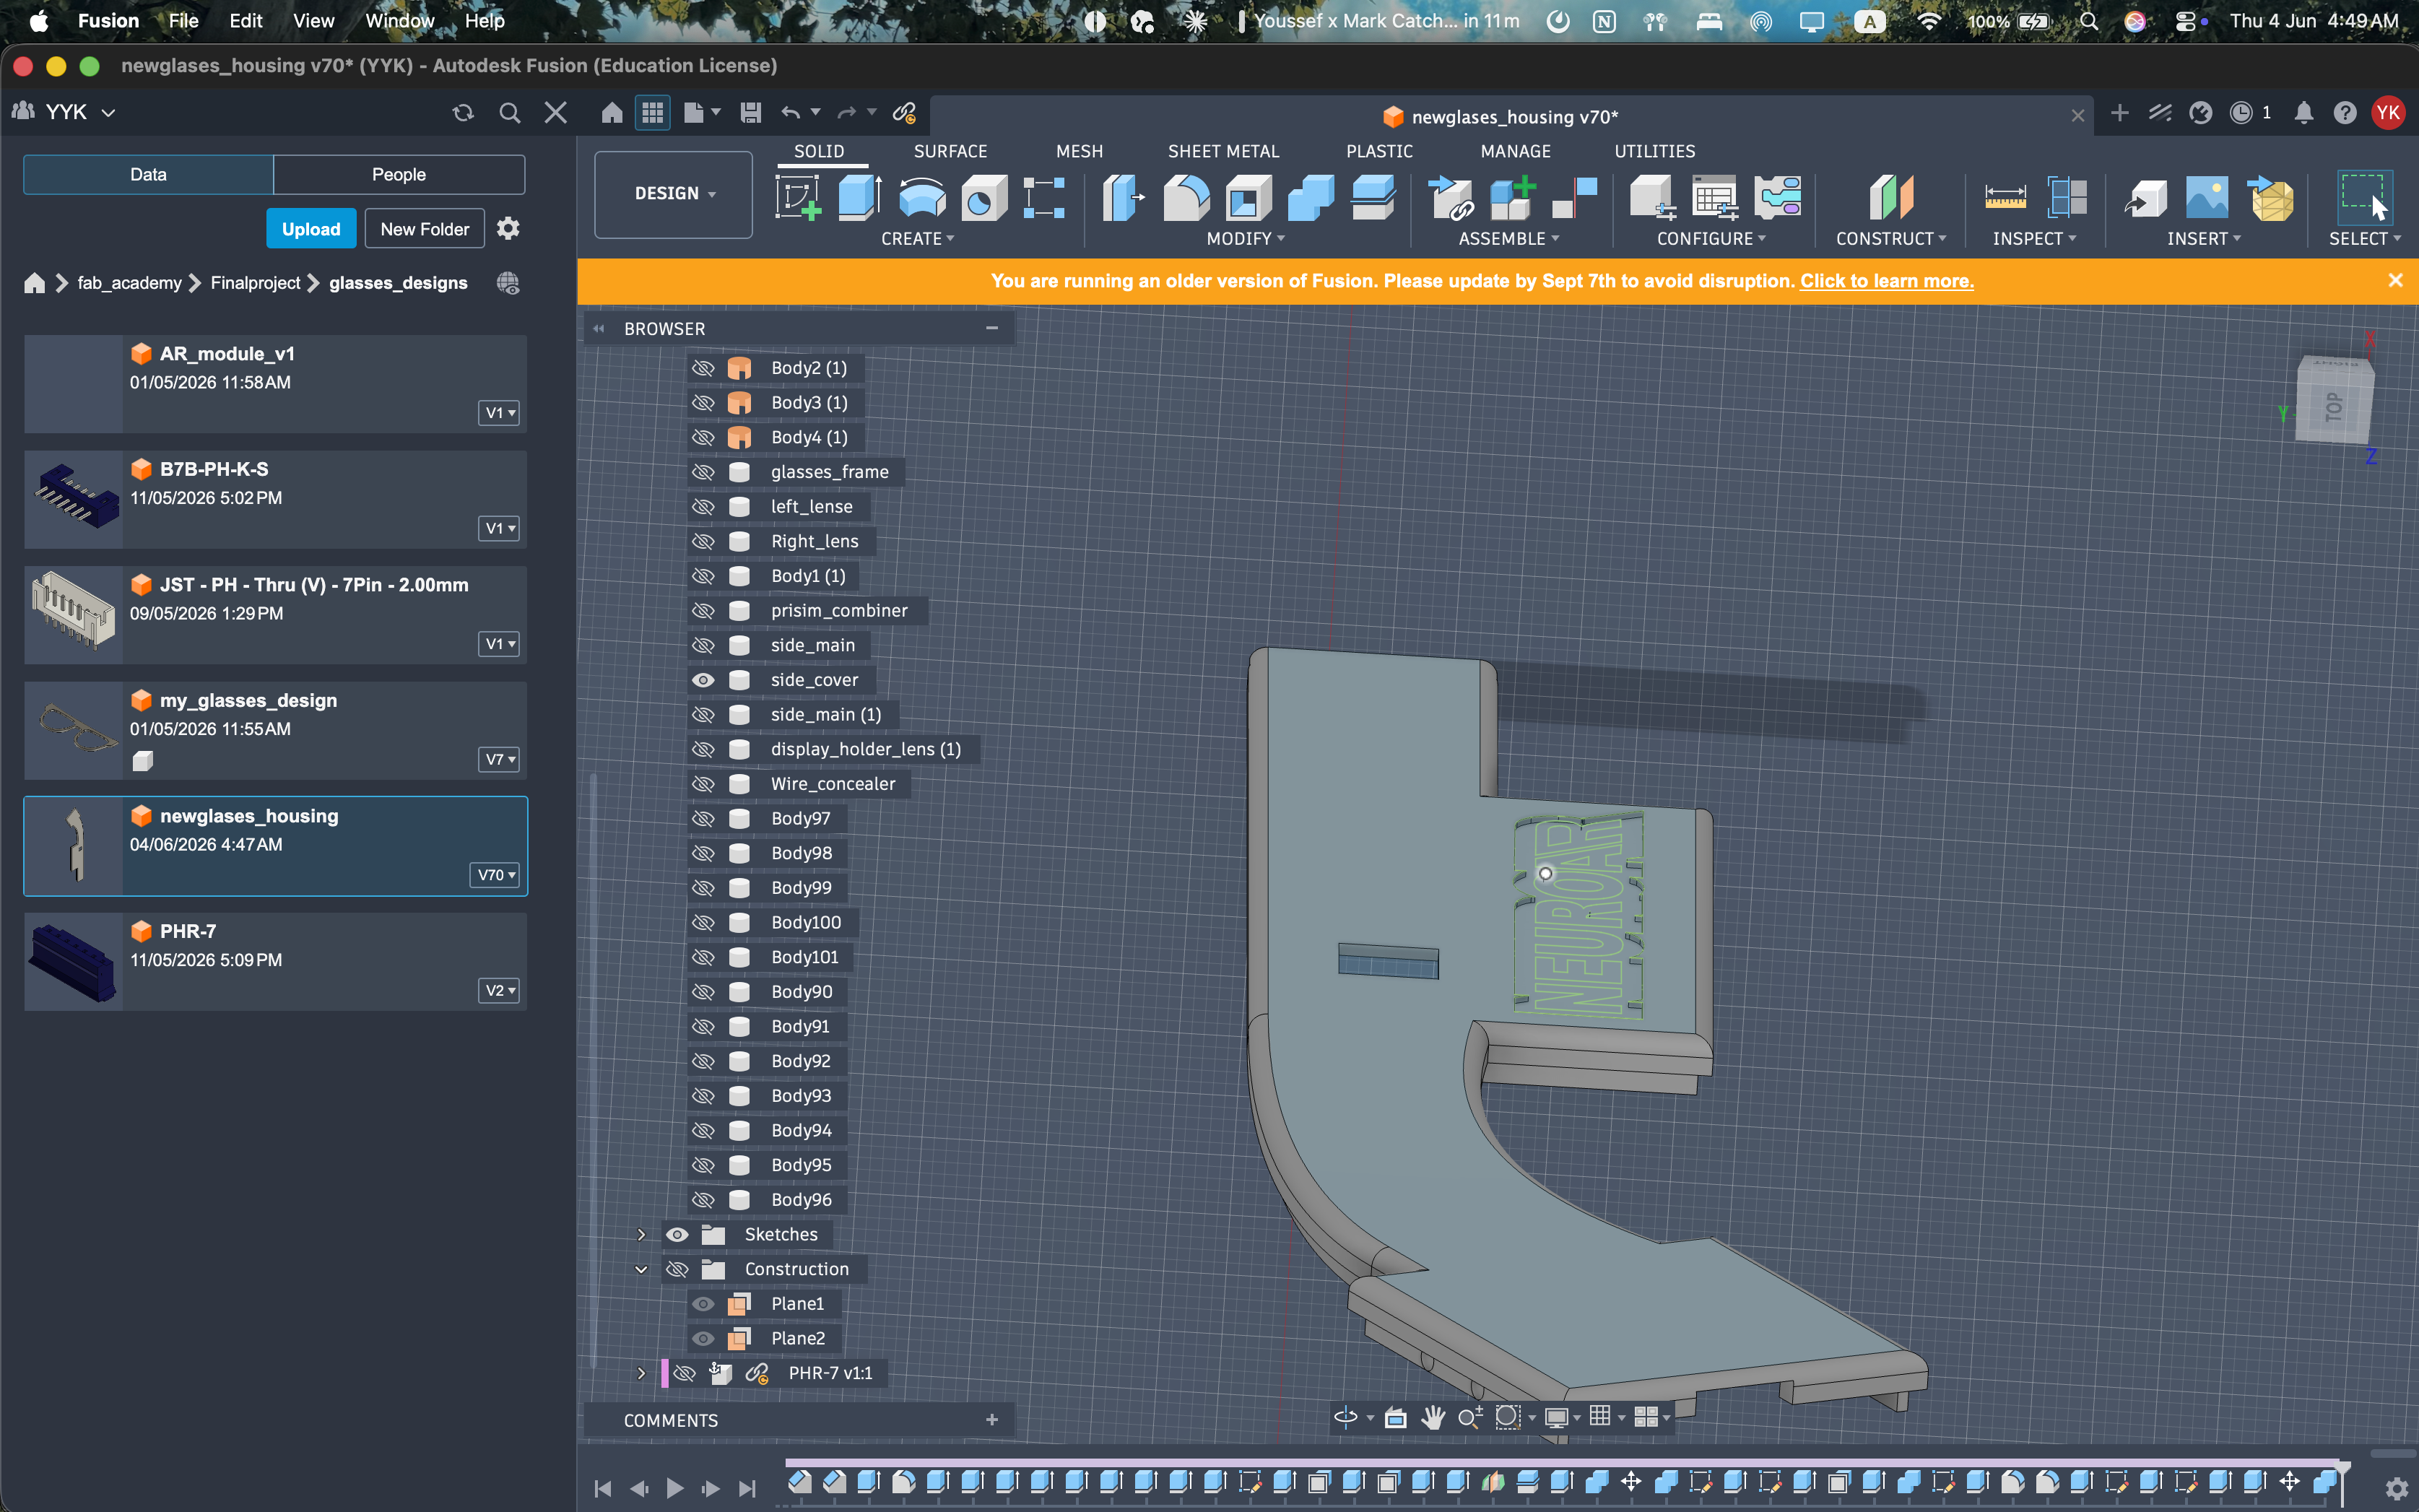This screenshot has height=1512, width=2419.
Task: Hide the side_cover body
Action: point(703,680)
